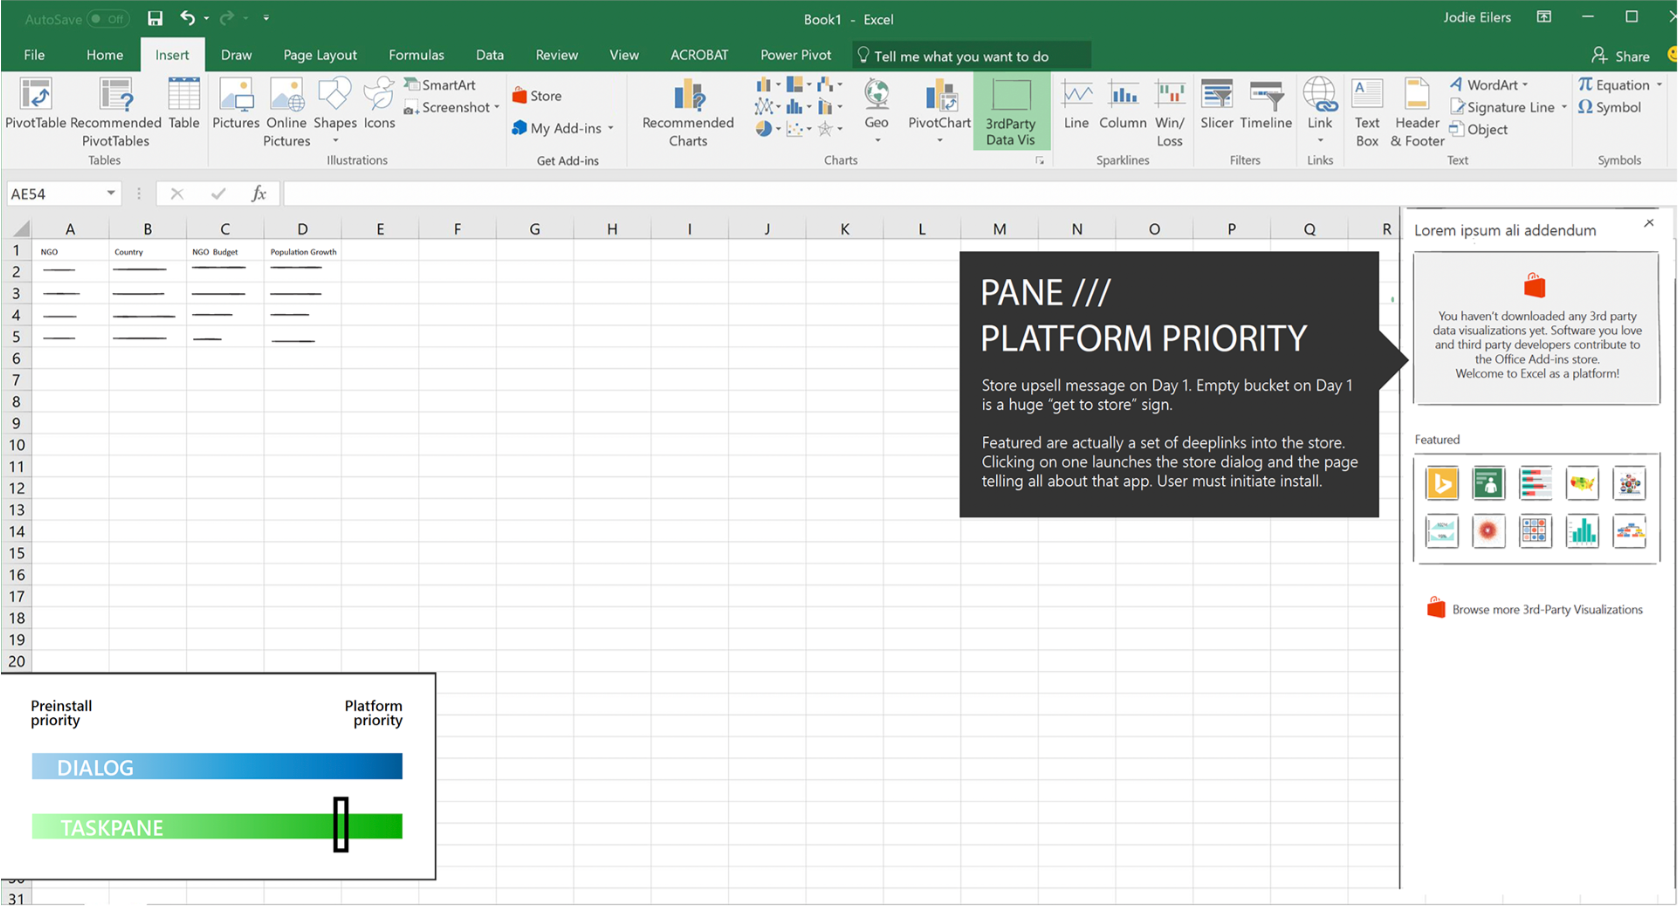This screenshot has width=1678, height=908.
Task: Add a Header & Footer
Action: tap(1417, 113)
